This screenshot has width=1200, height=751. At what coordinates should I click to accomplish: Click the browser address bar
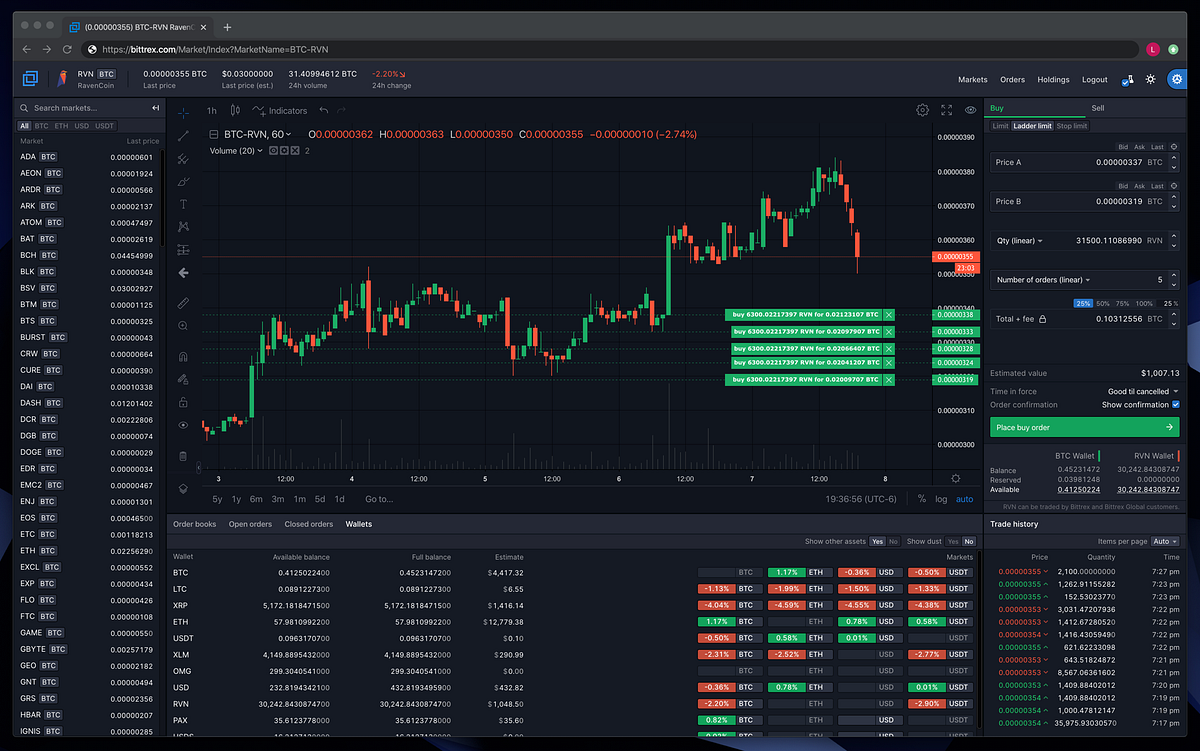pos(610,49)
